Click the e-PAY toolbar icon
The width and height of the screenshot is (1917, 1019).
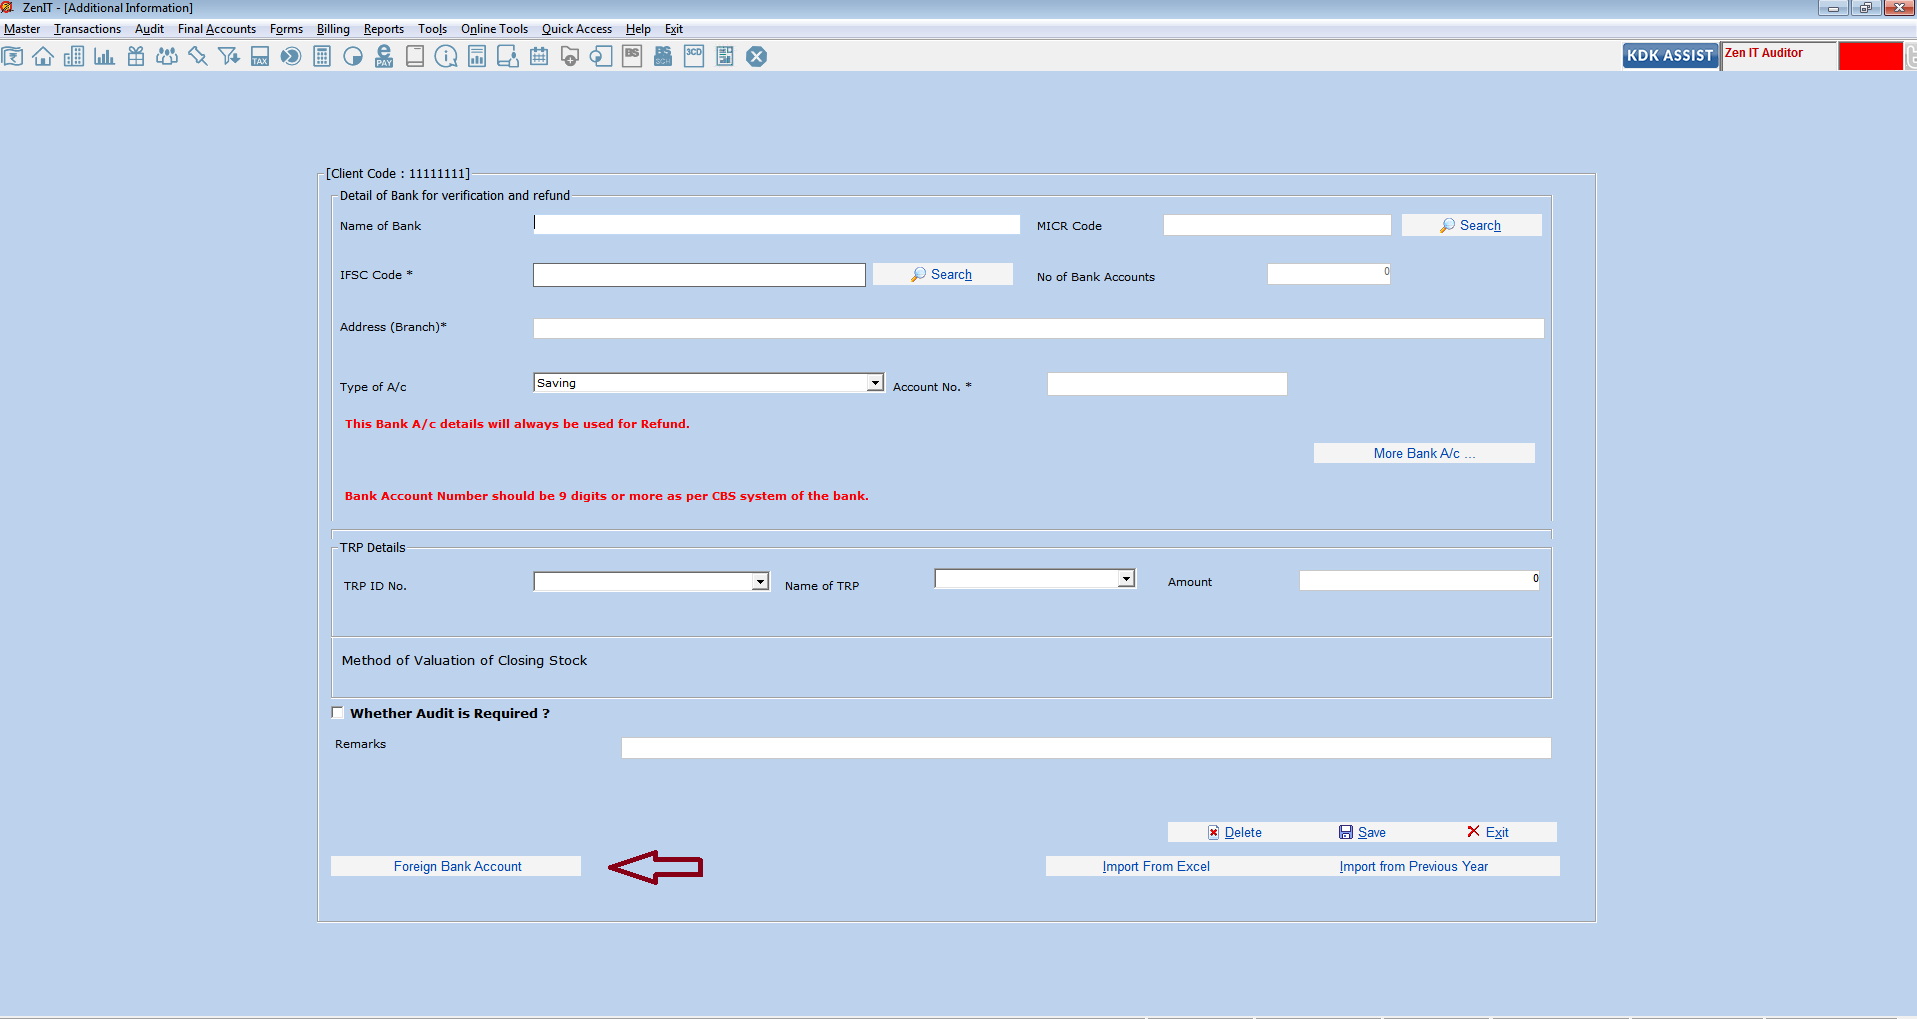tap(384, 57)
